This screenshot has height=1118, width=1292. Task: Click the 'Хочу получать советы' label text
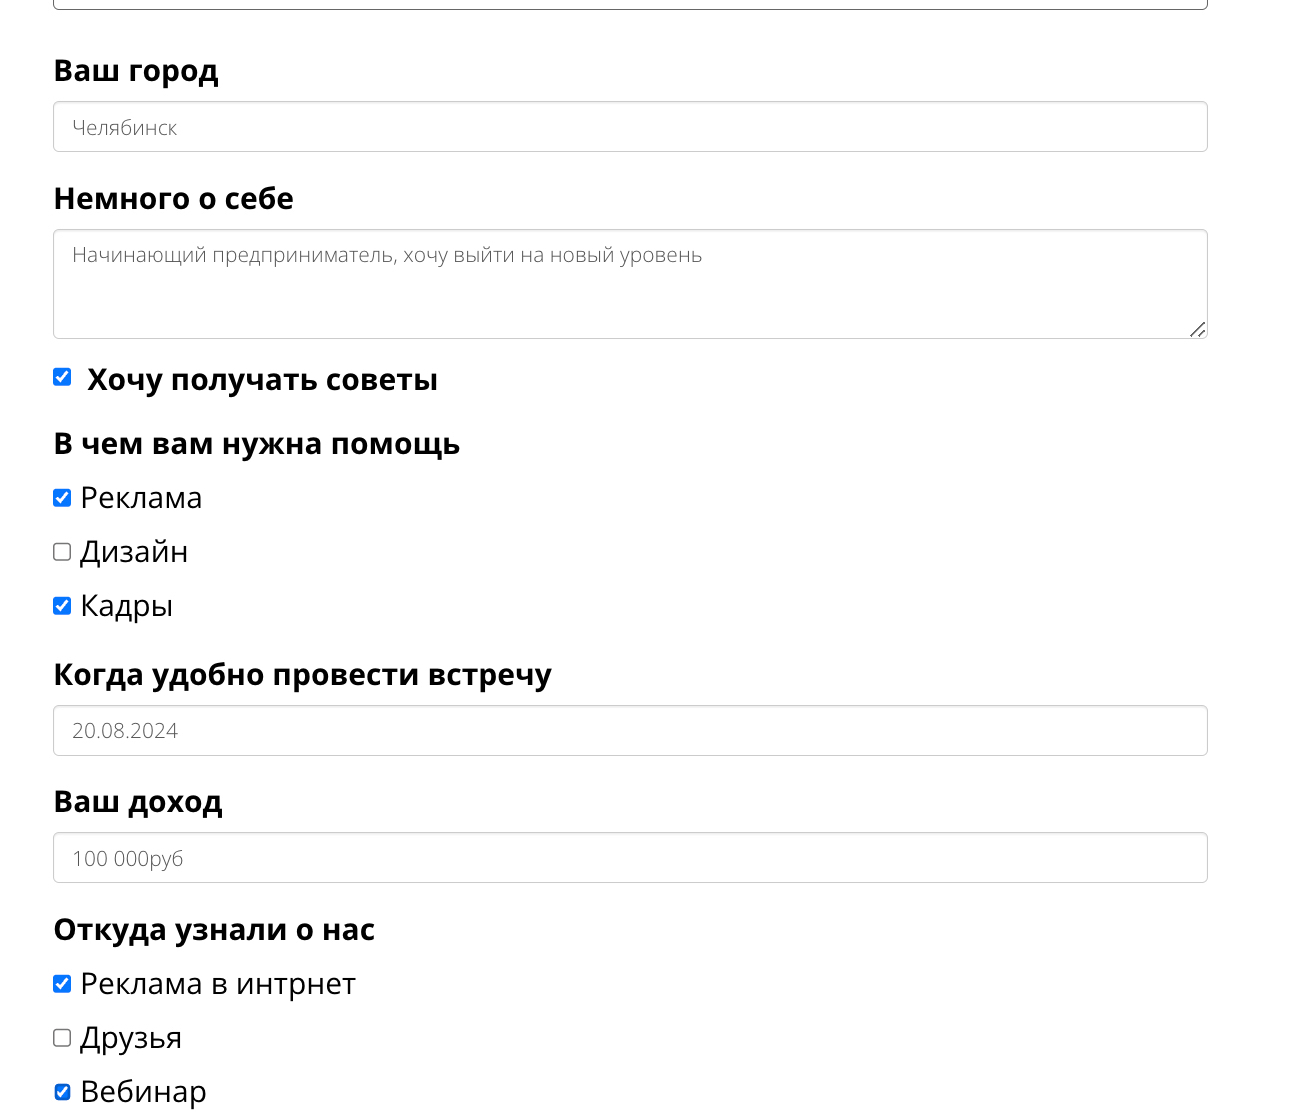pos(262,380)
